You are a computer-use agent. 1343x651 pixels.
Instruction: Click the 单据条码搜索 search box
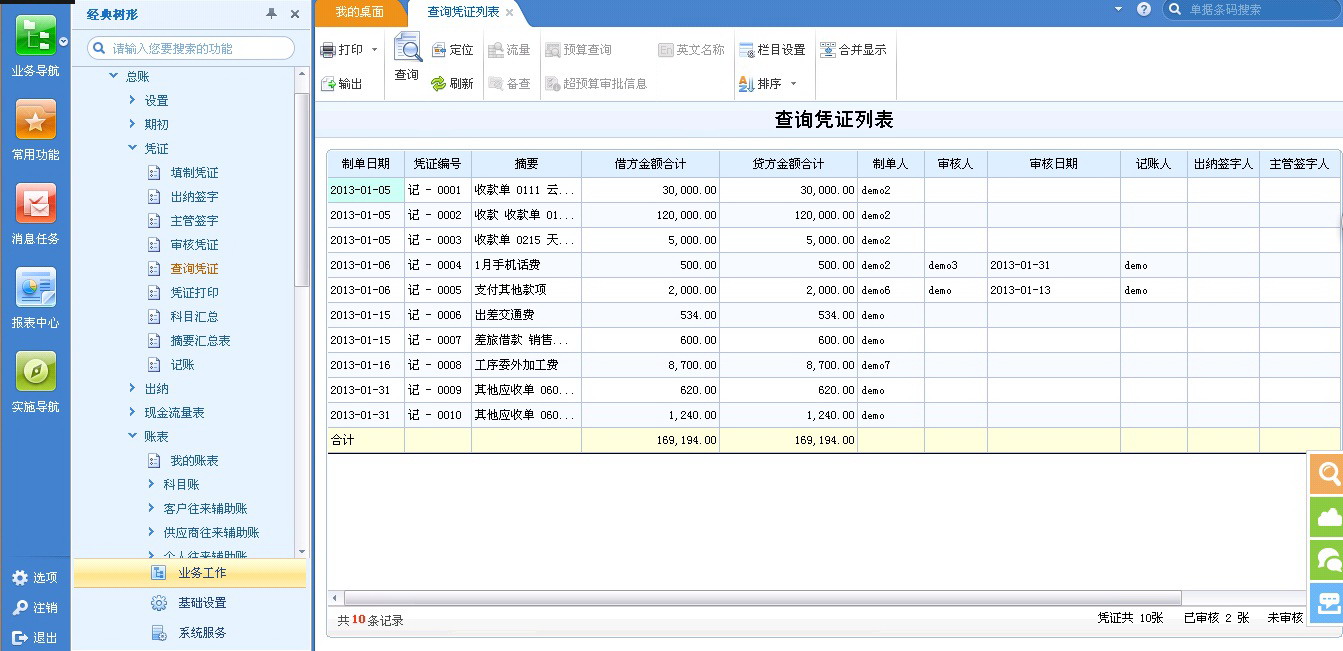tap(1250, 9)
